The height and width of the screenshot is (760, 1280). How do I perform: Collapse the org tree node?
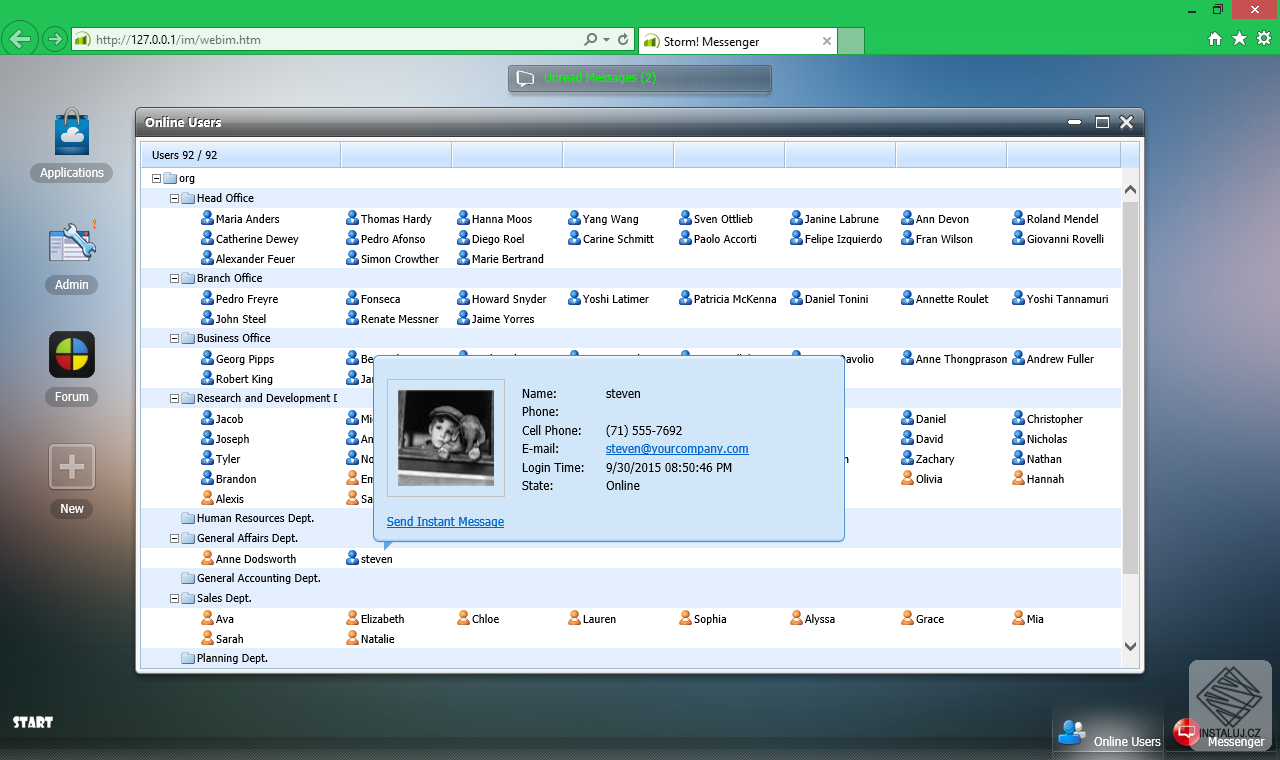point(155,177)
